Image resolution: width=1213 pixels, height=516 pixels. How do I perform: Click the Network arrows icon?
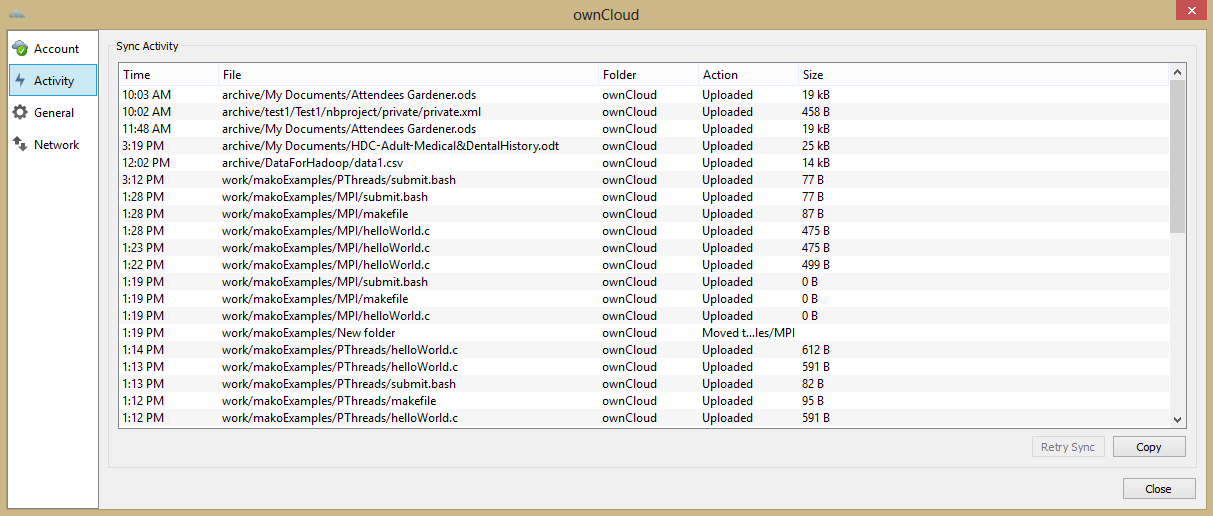tap(20, 145)
